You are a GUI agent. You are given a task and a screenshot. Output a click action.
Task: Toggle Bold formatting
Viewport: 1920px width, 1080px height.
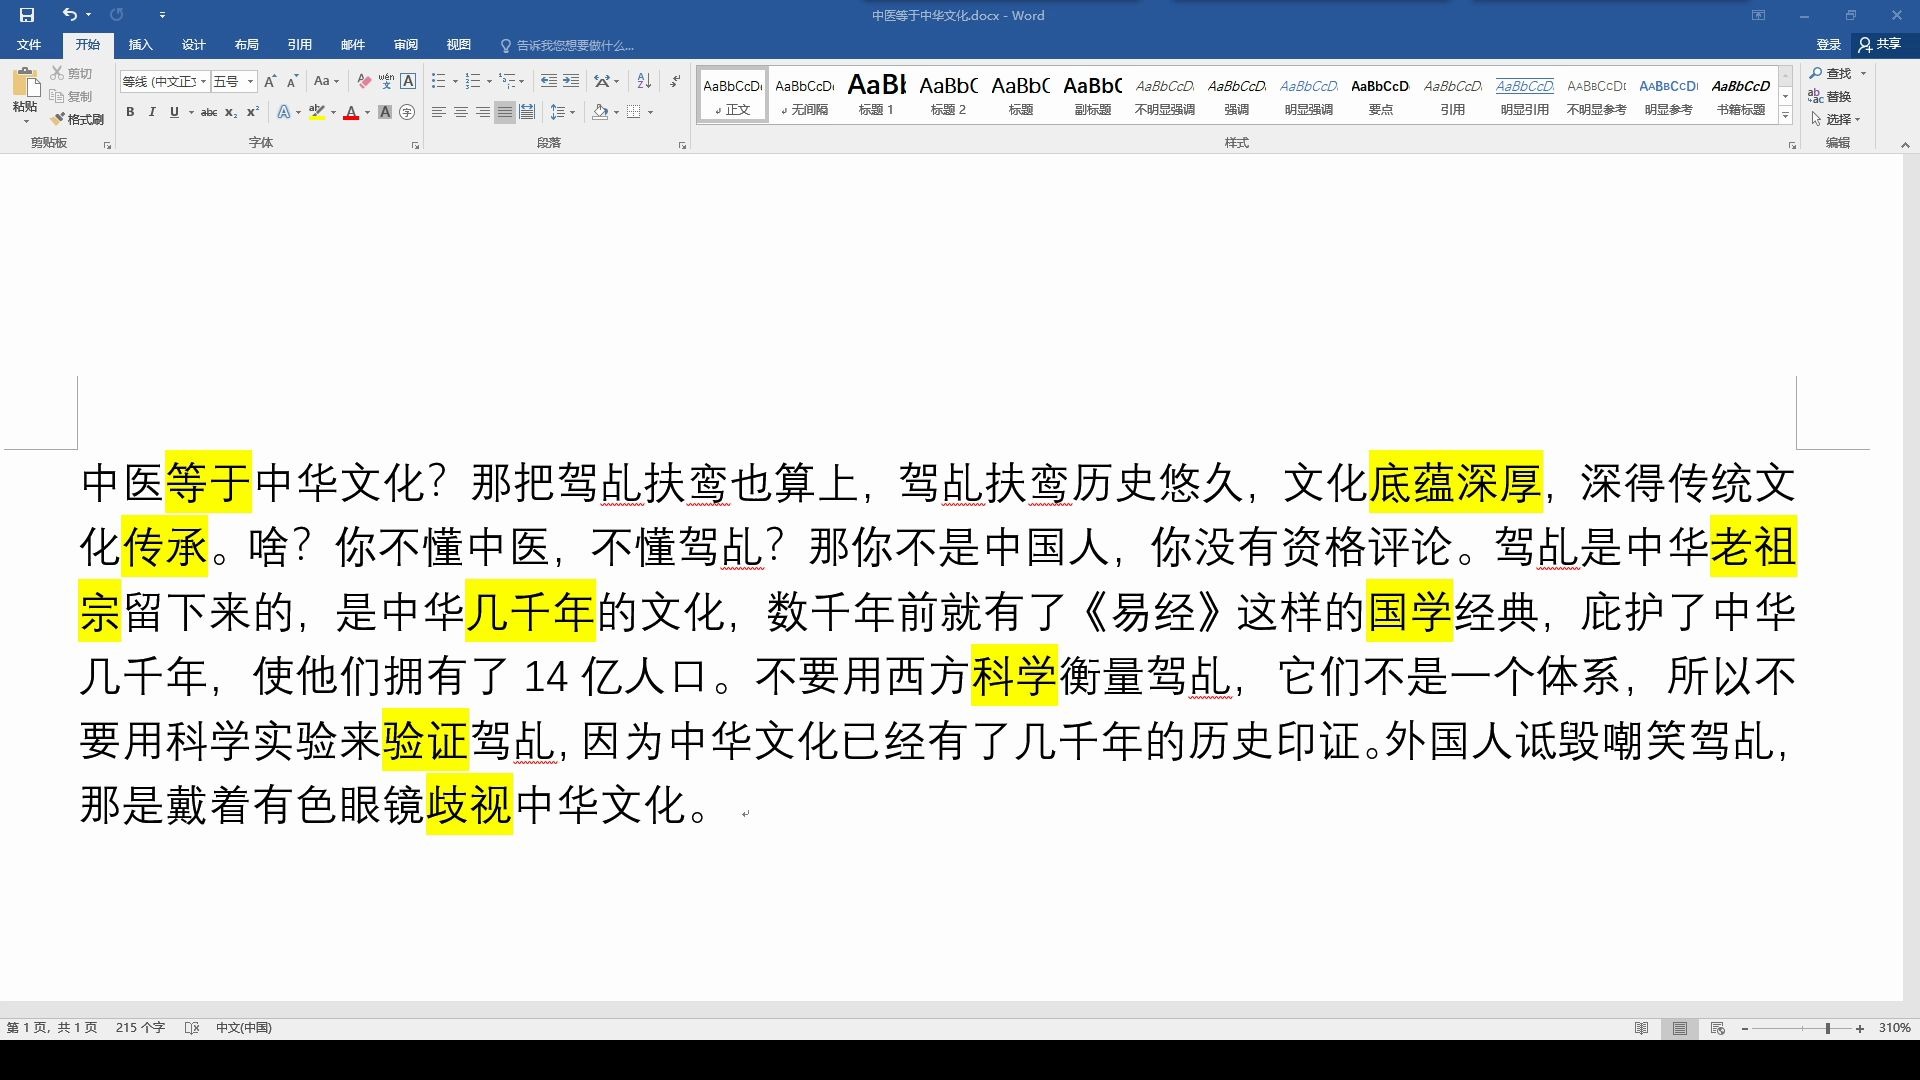tap(130, 112)
